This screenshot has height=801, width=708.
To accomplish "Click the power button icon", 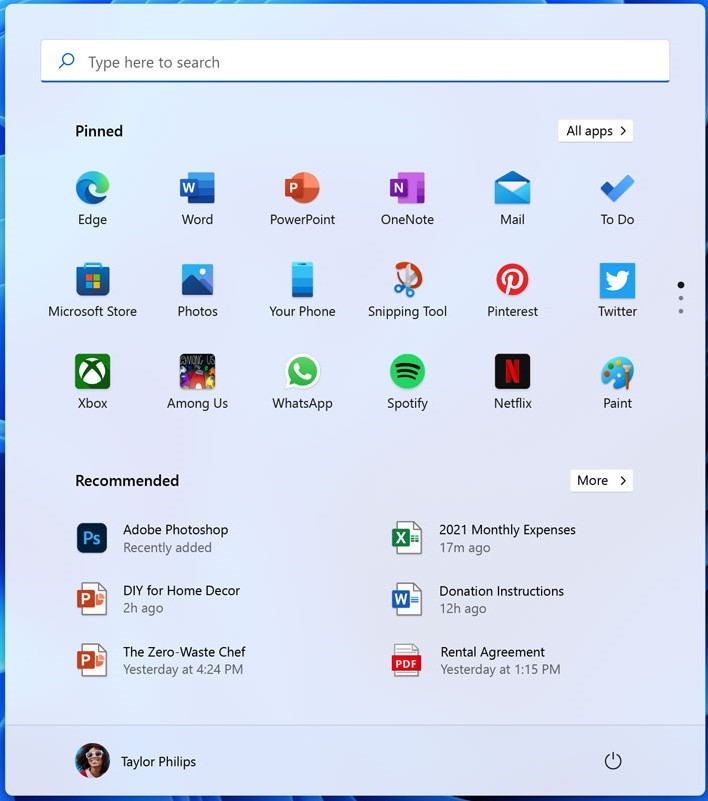I will coord(613,761).
